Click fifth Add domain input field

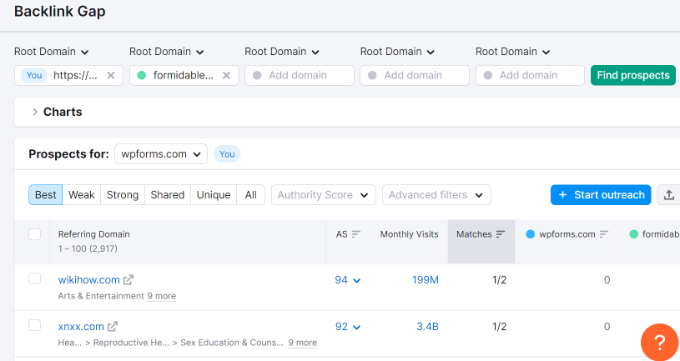coord(530,75)
